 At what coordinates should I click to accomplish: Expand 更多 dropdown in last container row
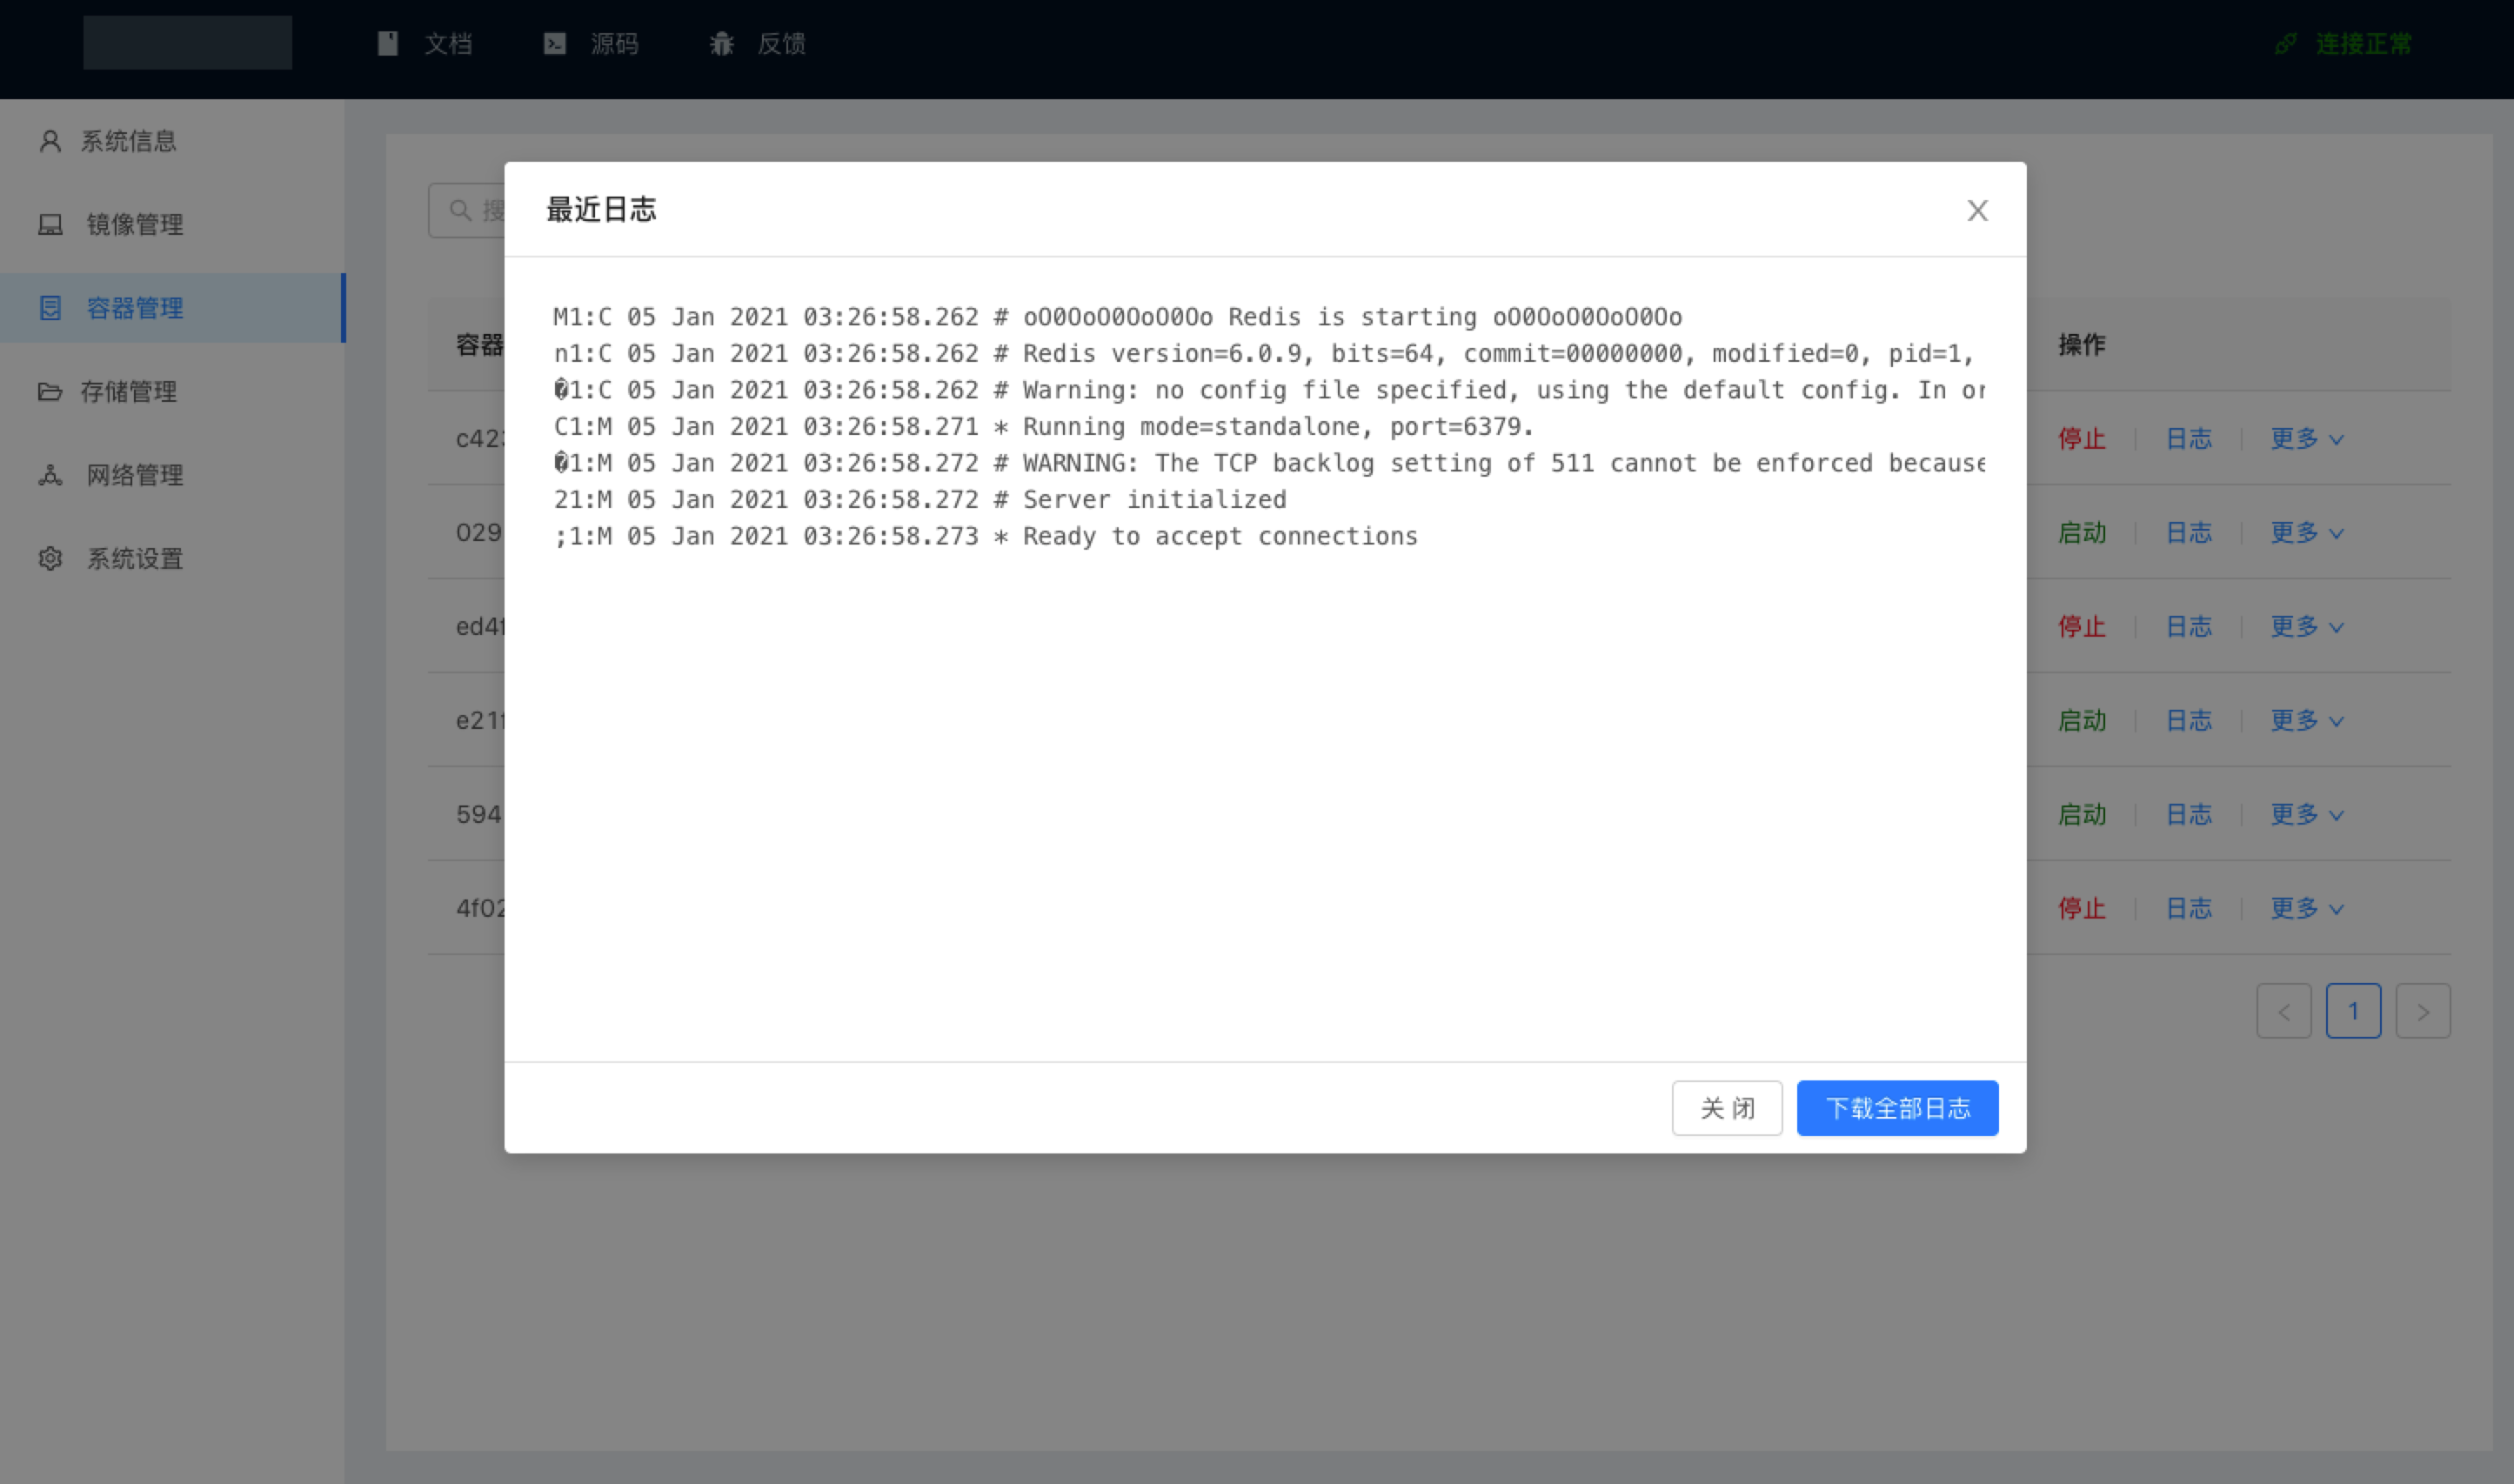coord(2306,908)
